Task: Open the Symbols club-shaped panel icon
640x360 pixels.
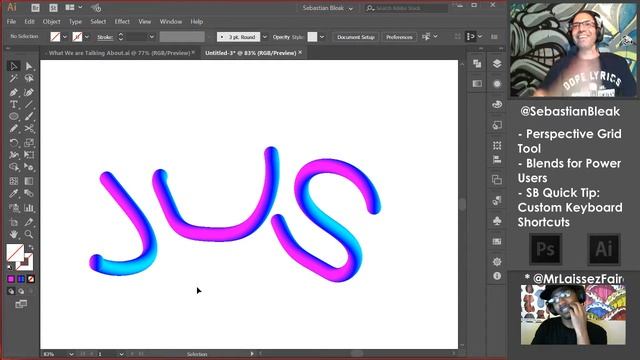Action: coord(497,221)
